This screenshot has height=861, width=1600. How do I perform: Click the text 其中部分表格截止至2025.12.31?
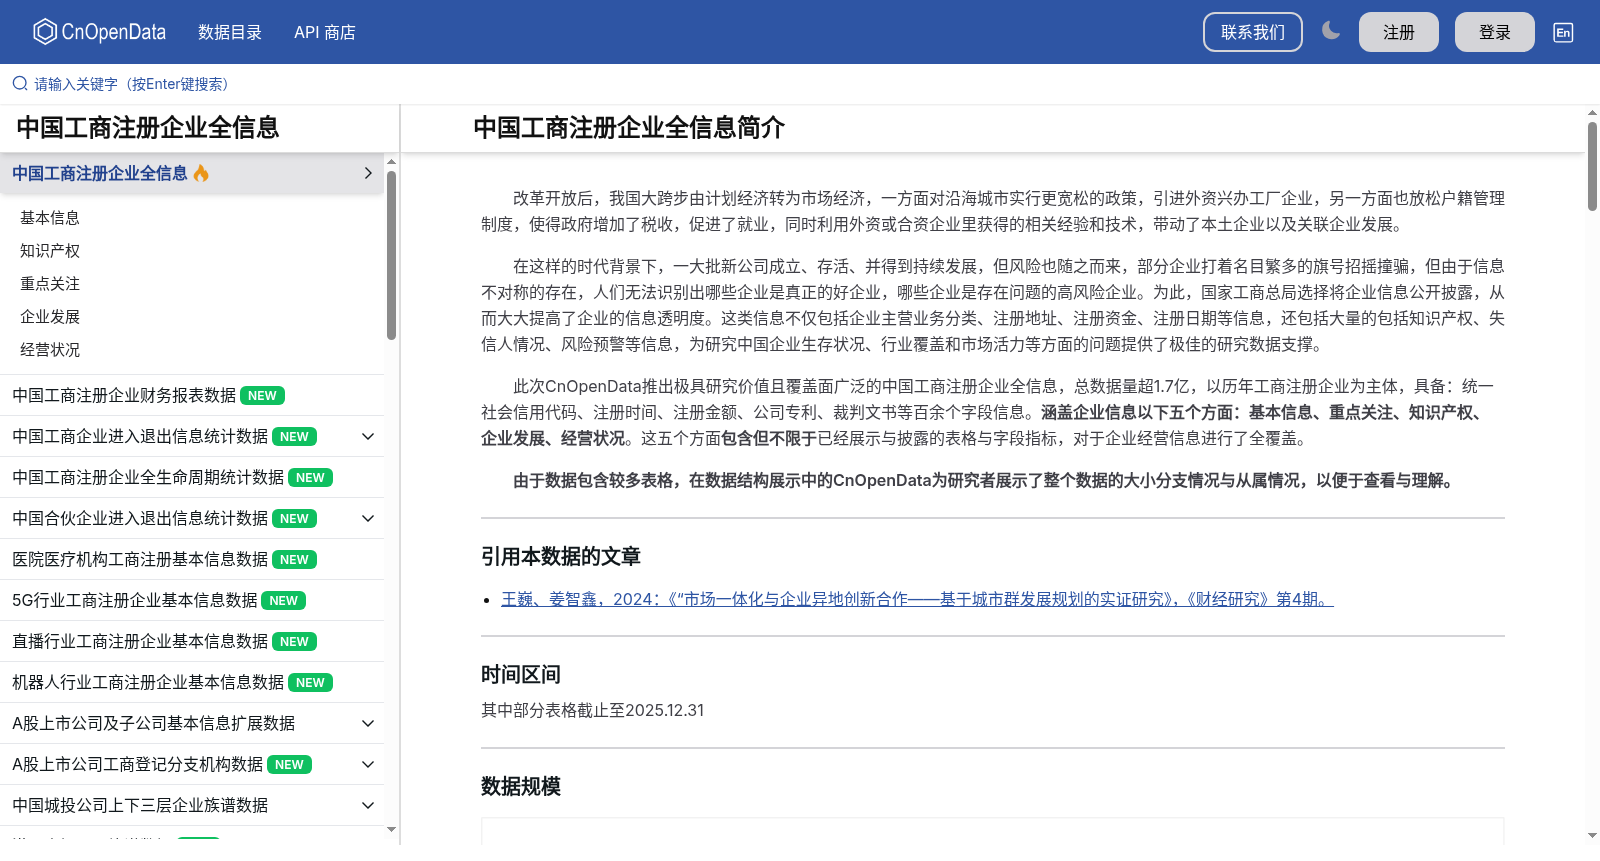593,710
